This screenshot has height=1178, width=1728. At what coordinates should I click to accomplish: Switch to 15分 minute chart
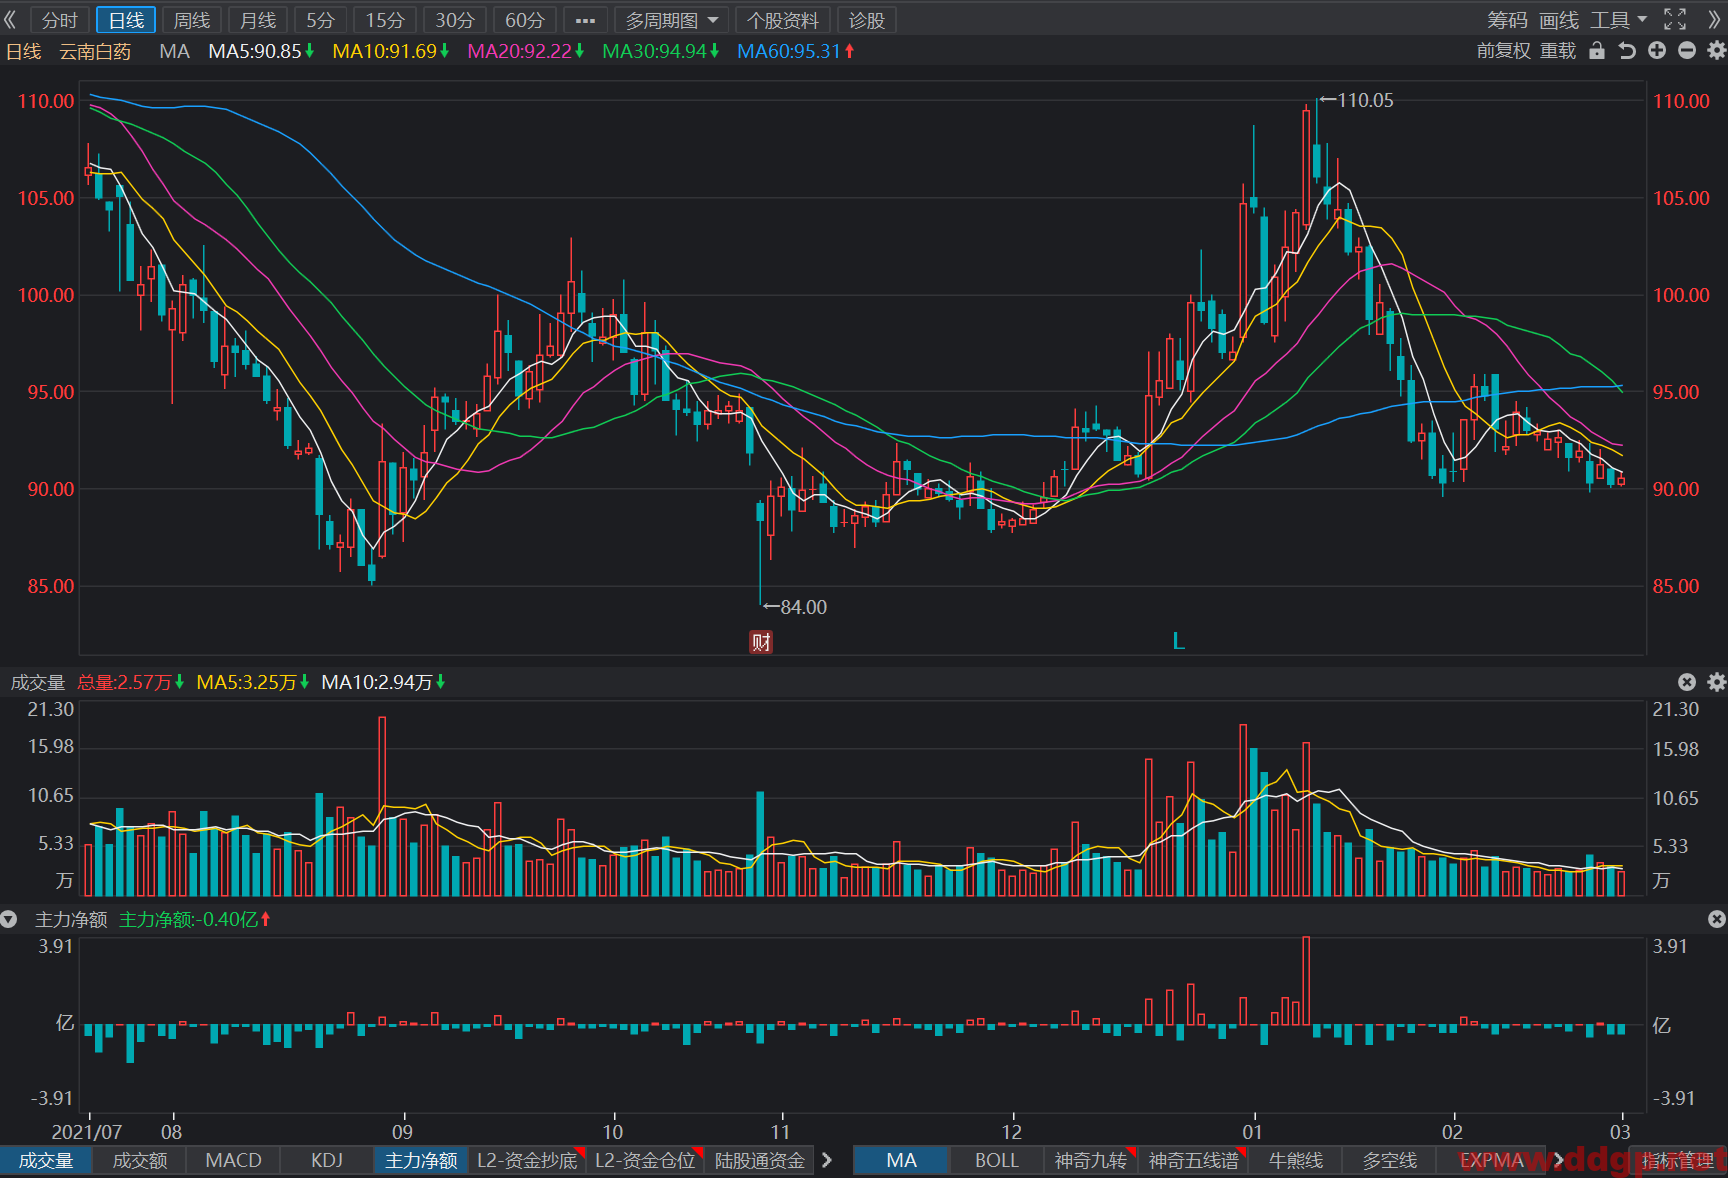click(x=385, y=20)
